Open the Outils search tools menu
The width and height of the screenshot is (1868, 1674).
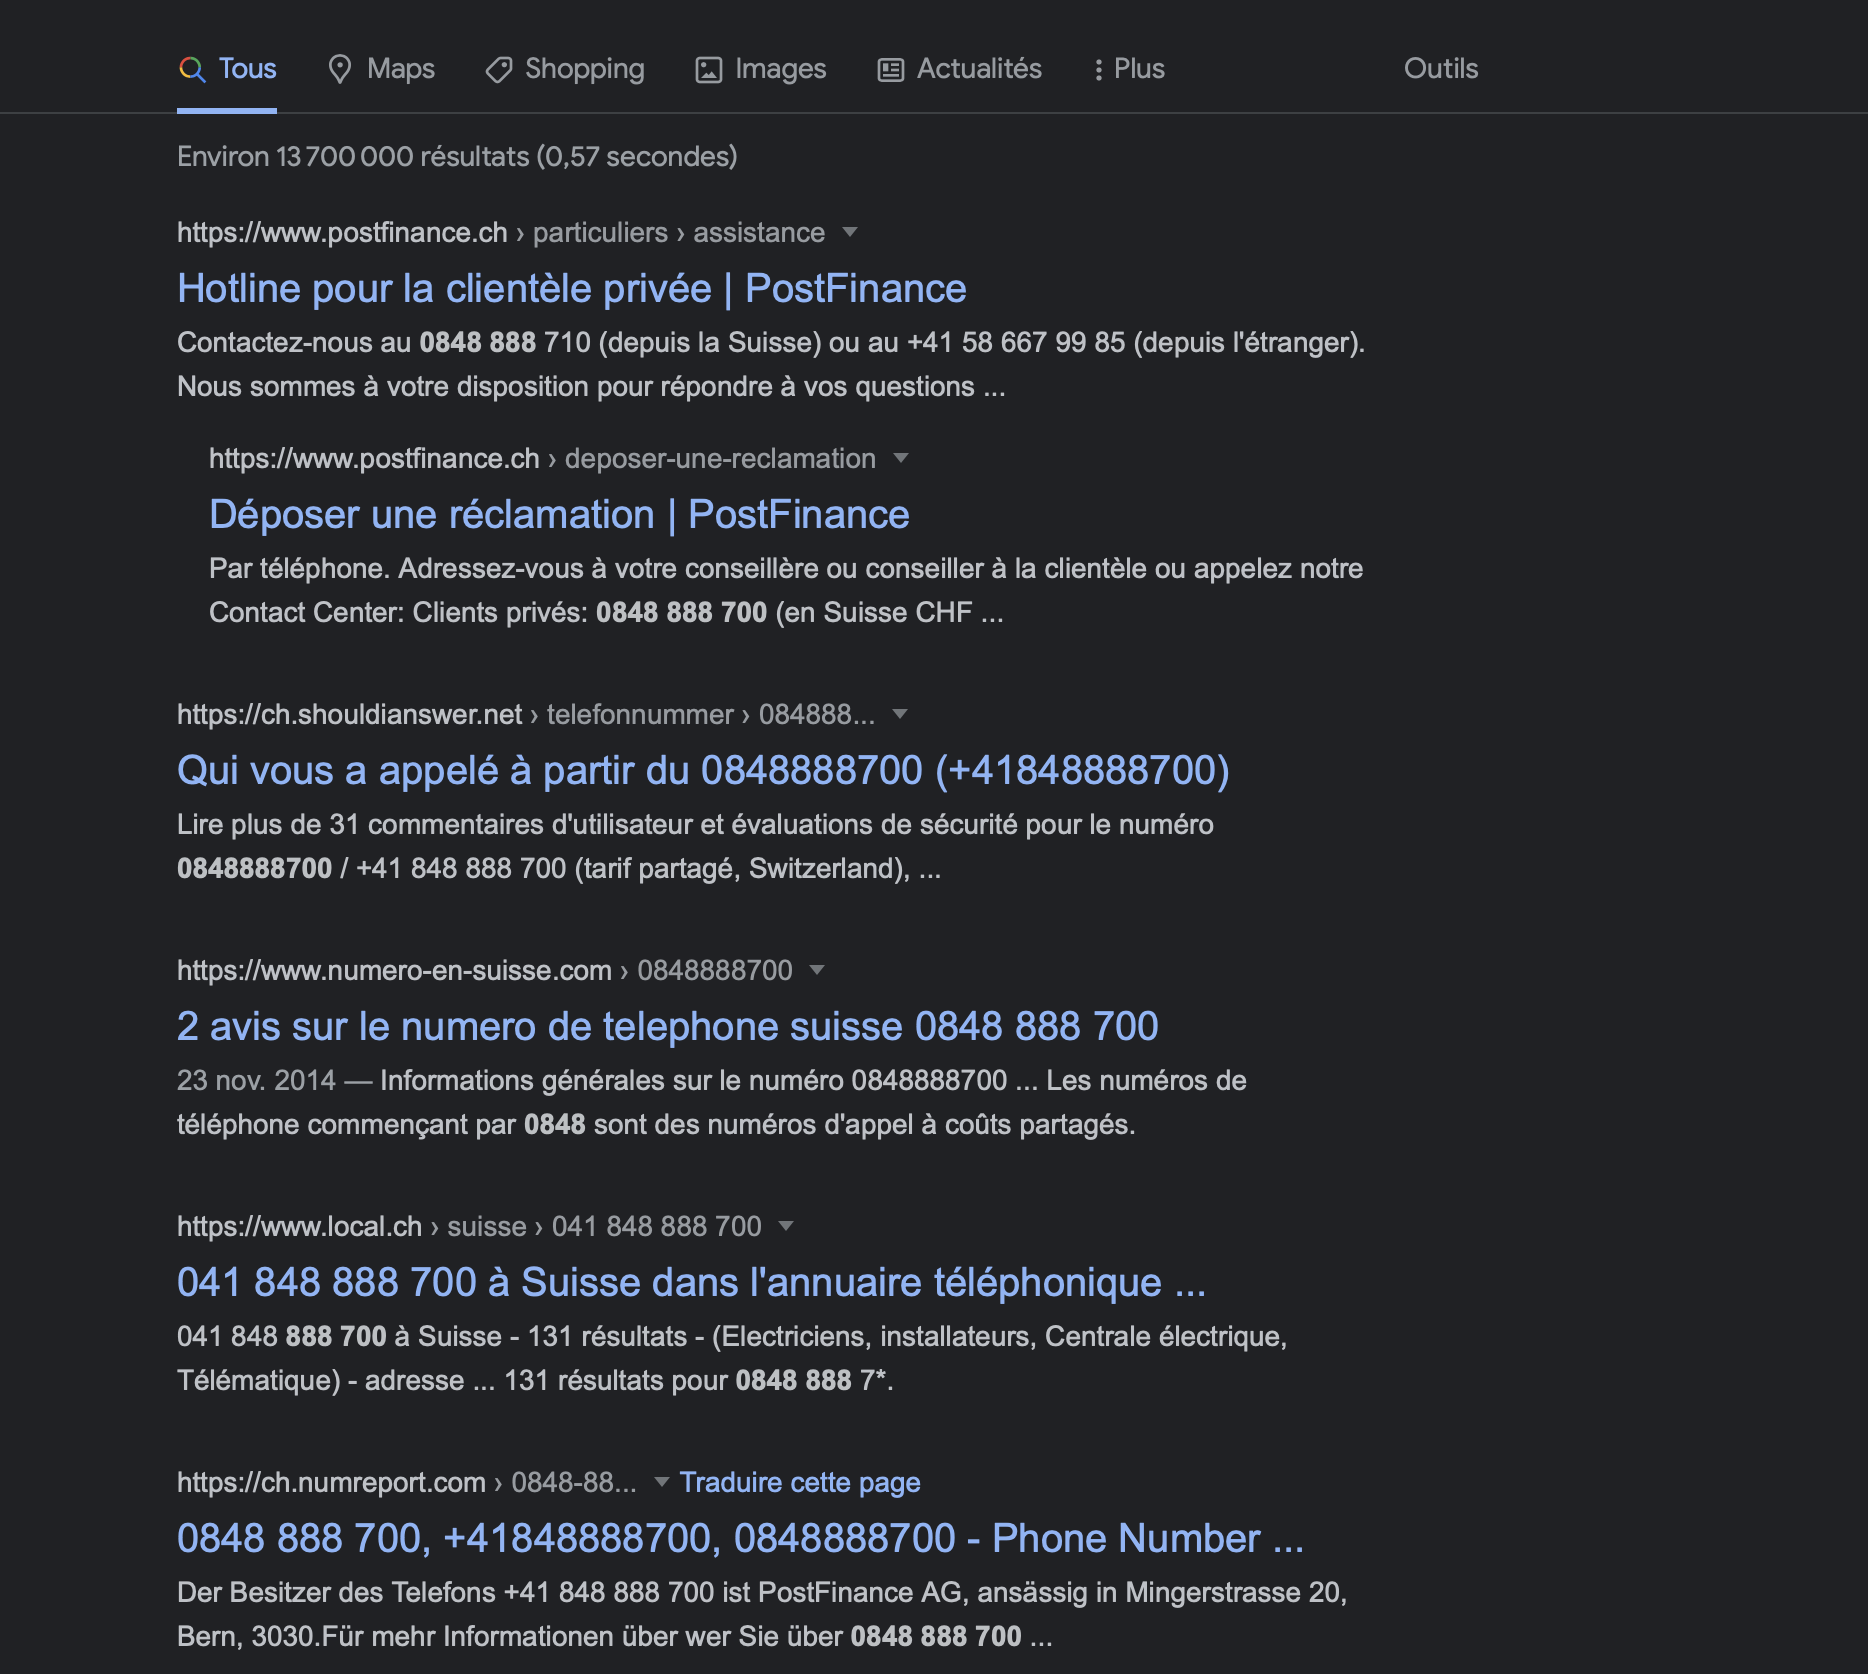[x=1440, y=69]
